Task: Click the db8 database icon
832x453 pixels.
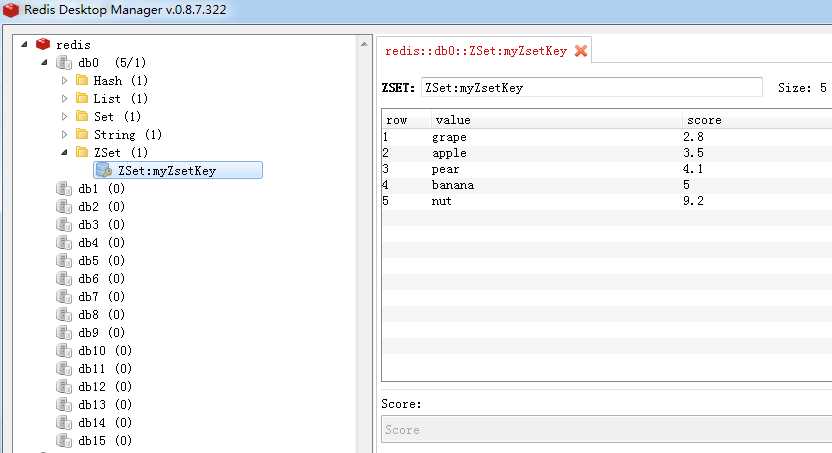Action: (x=64, y=315)
